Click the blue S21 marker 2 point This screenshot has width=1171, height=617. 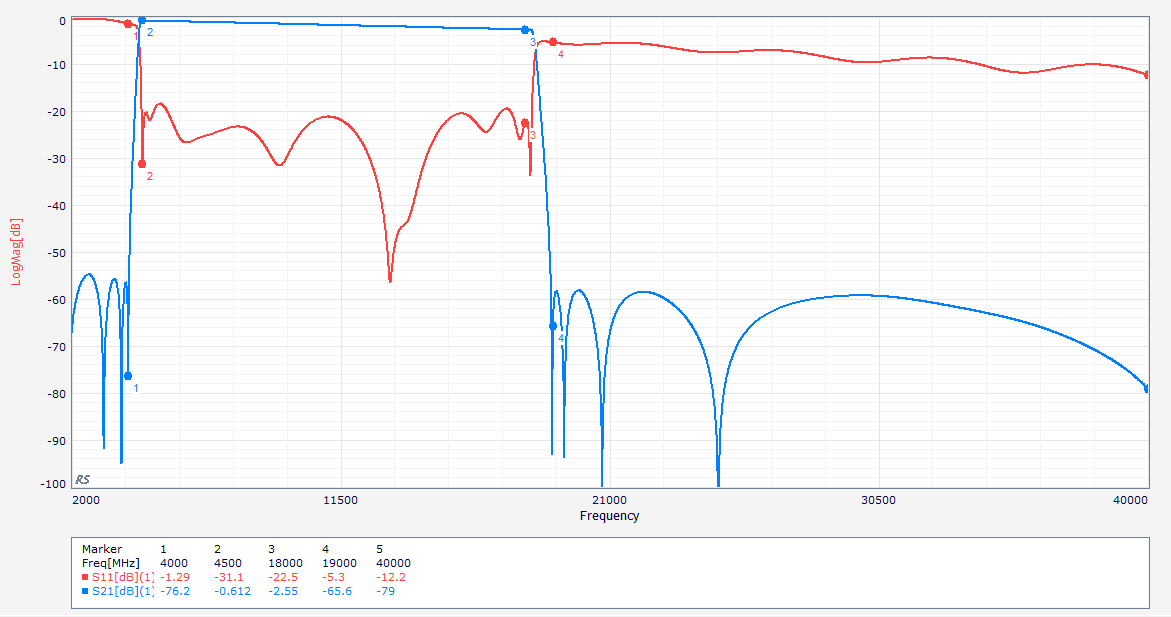[x=142, y=21]
